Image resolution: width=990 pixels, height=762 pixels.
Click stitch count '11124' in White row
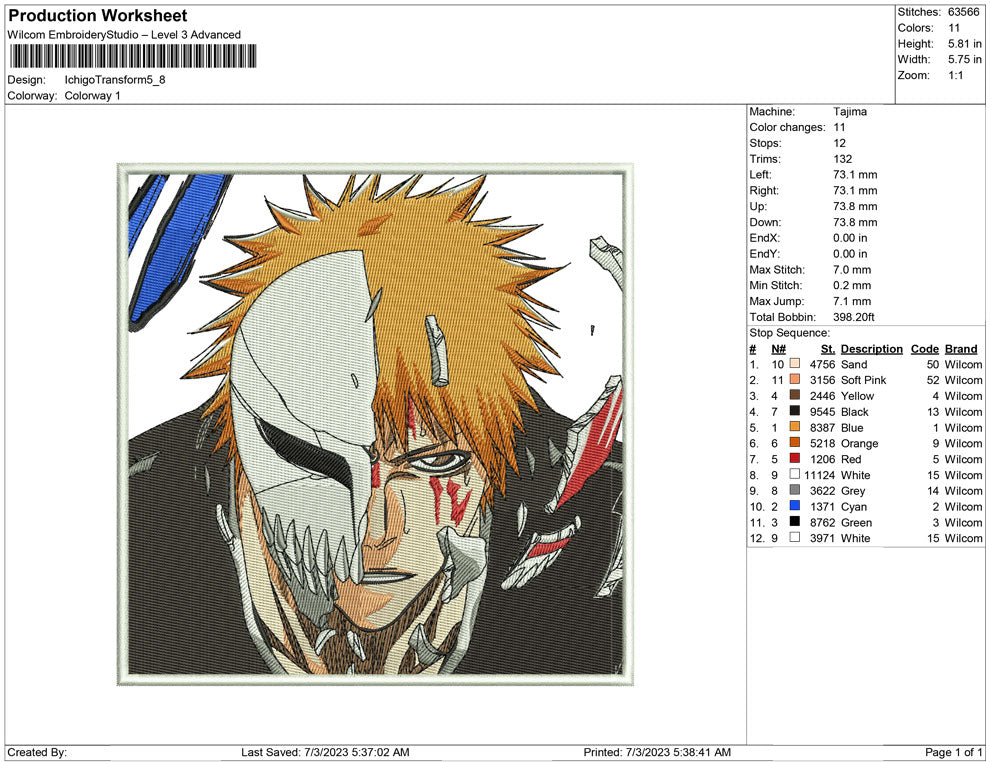[x=820, y=475]
